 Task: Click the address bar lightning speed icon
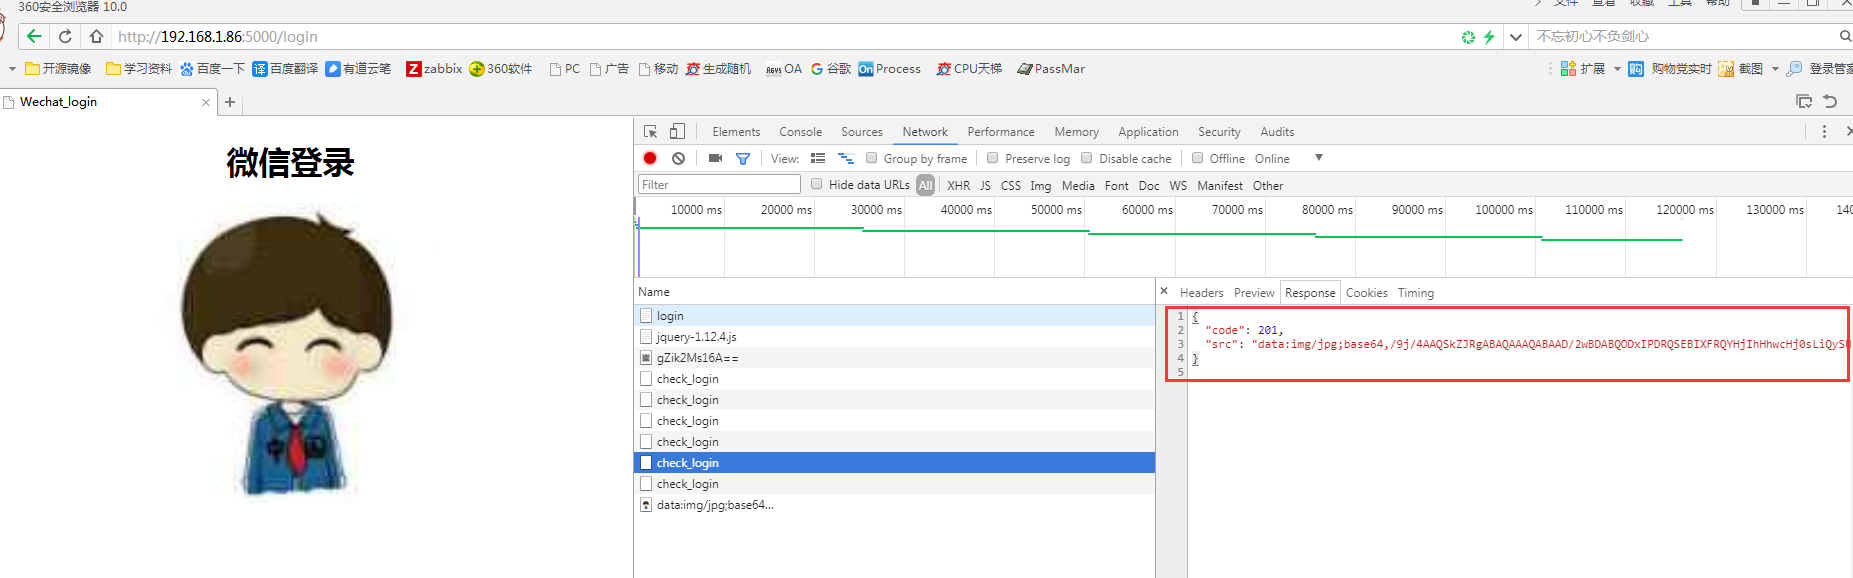1489,37
